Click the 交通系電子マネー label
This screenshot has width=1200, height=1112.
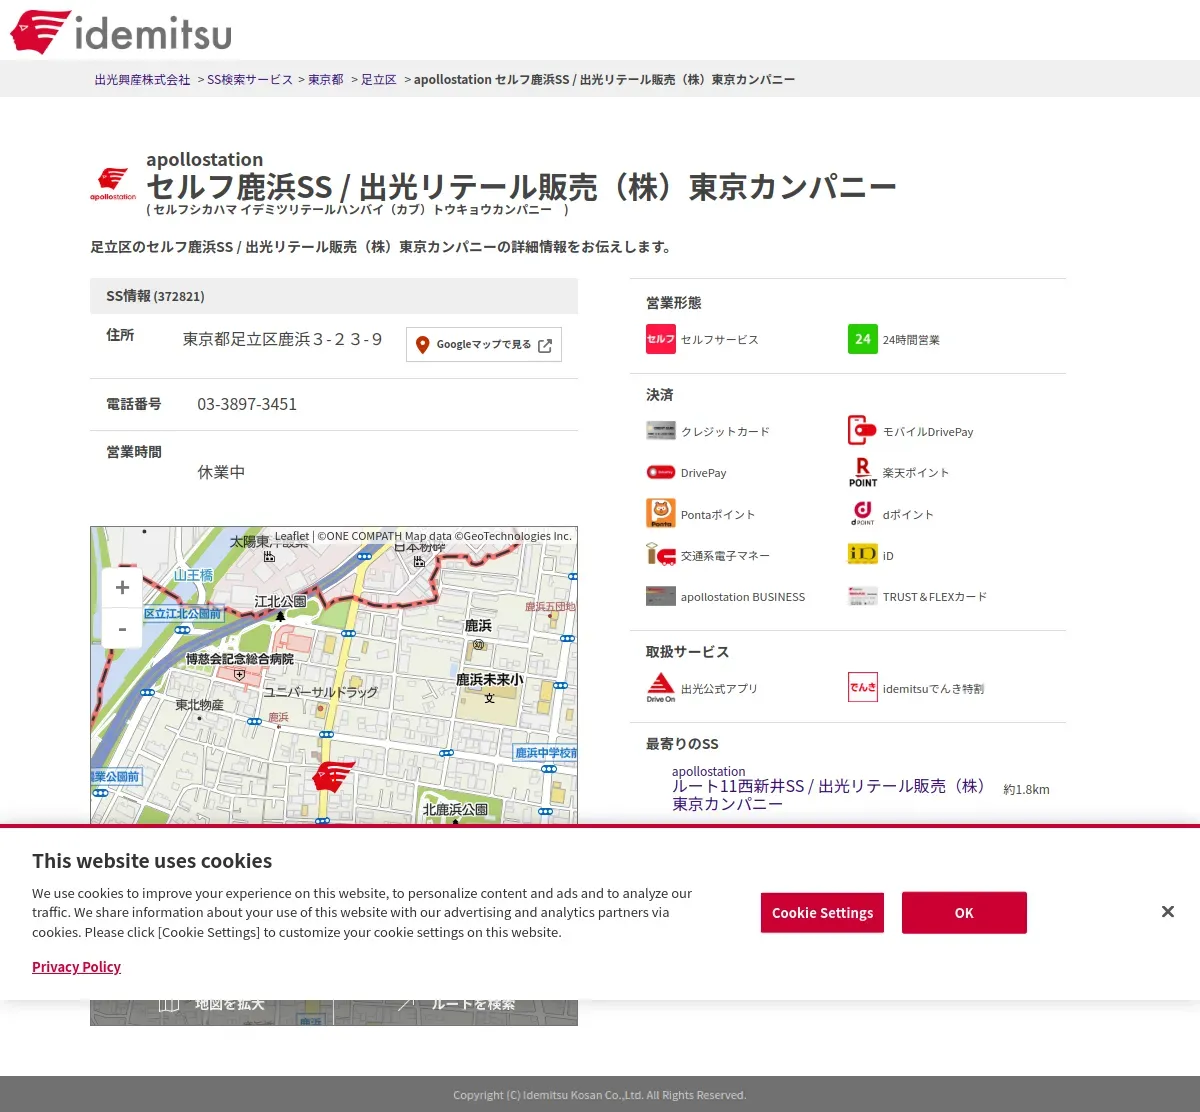pyautogui.click(x=725, y=556)
